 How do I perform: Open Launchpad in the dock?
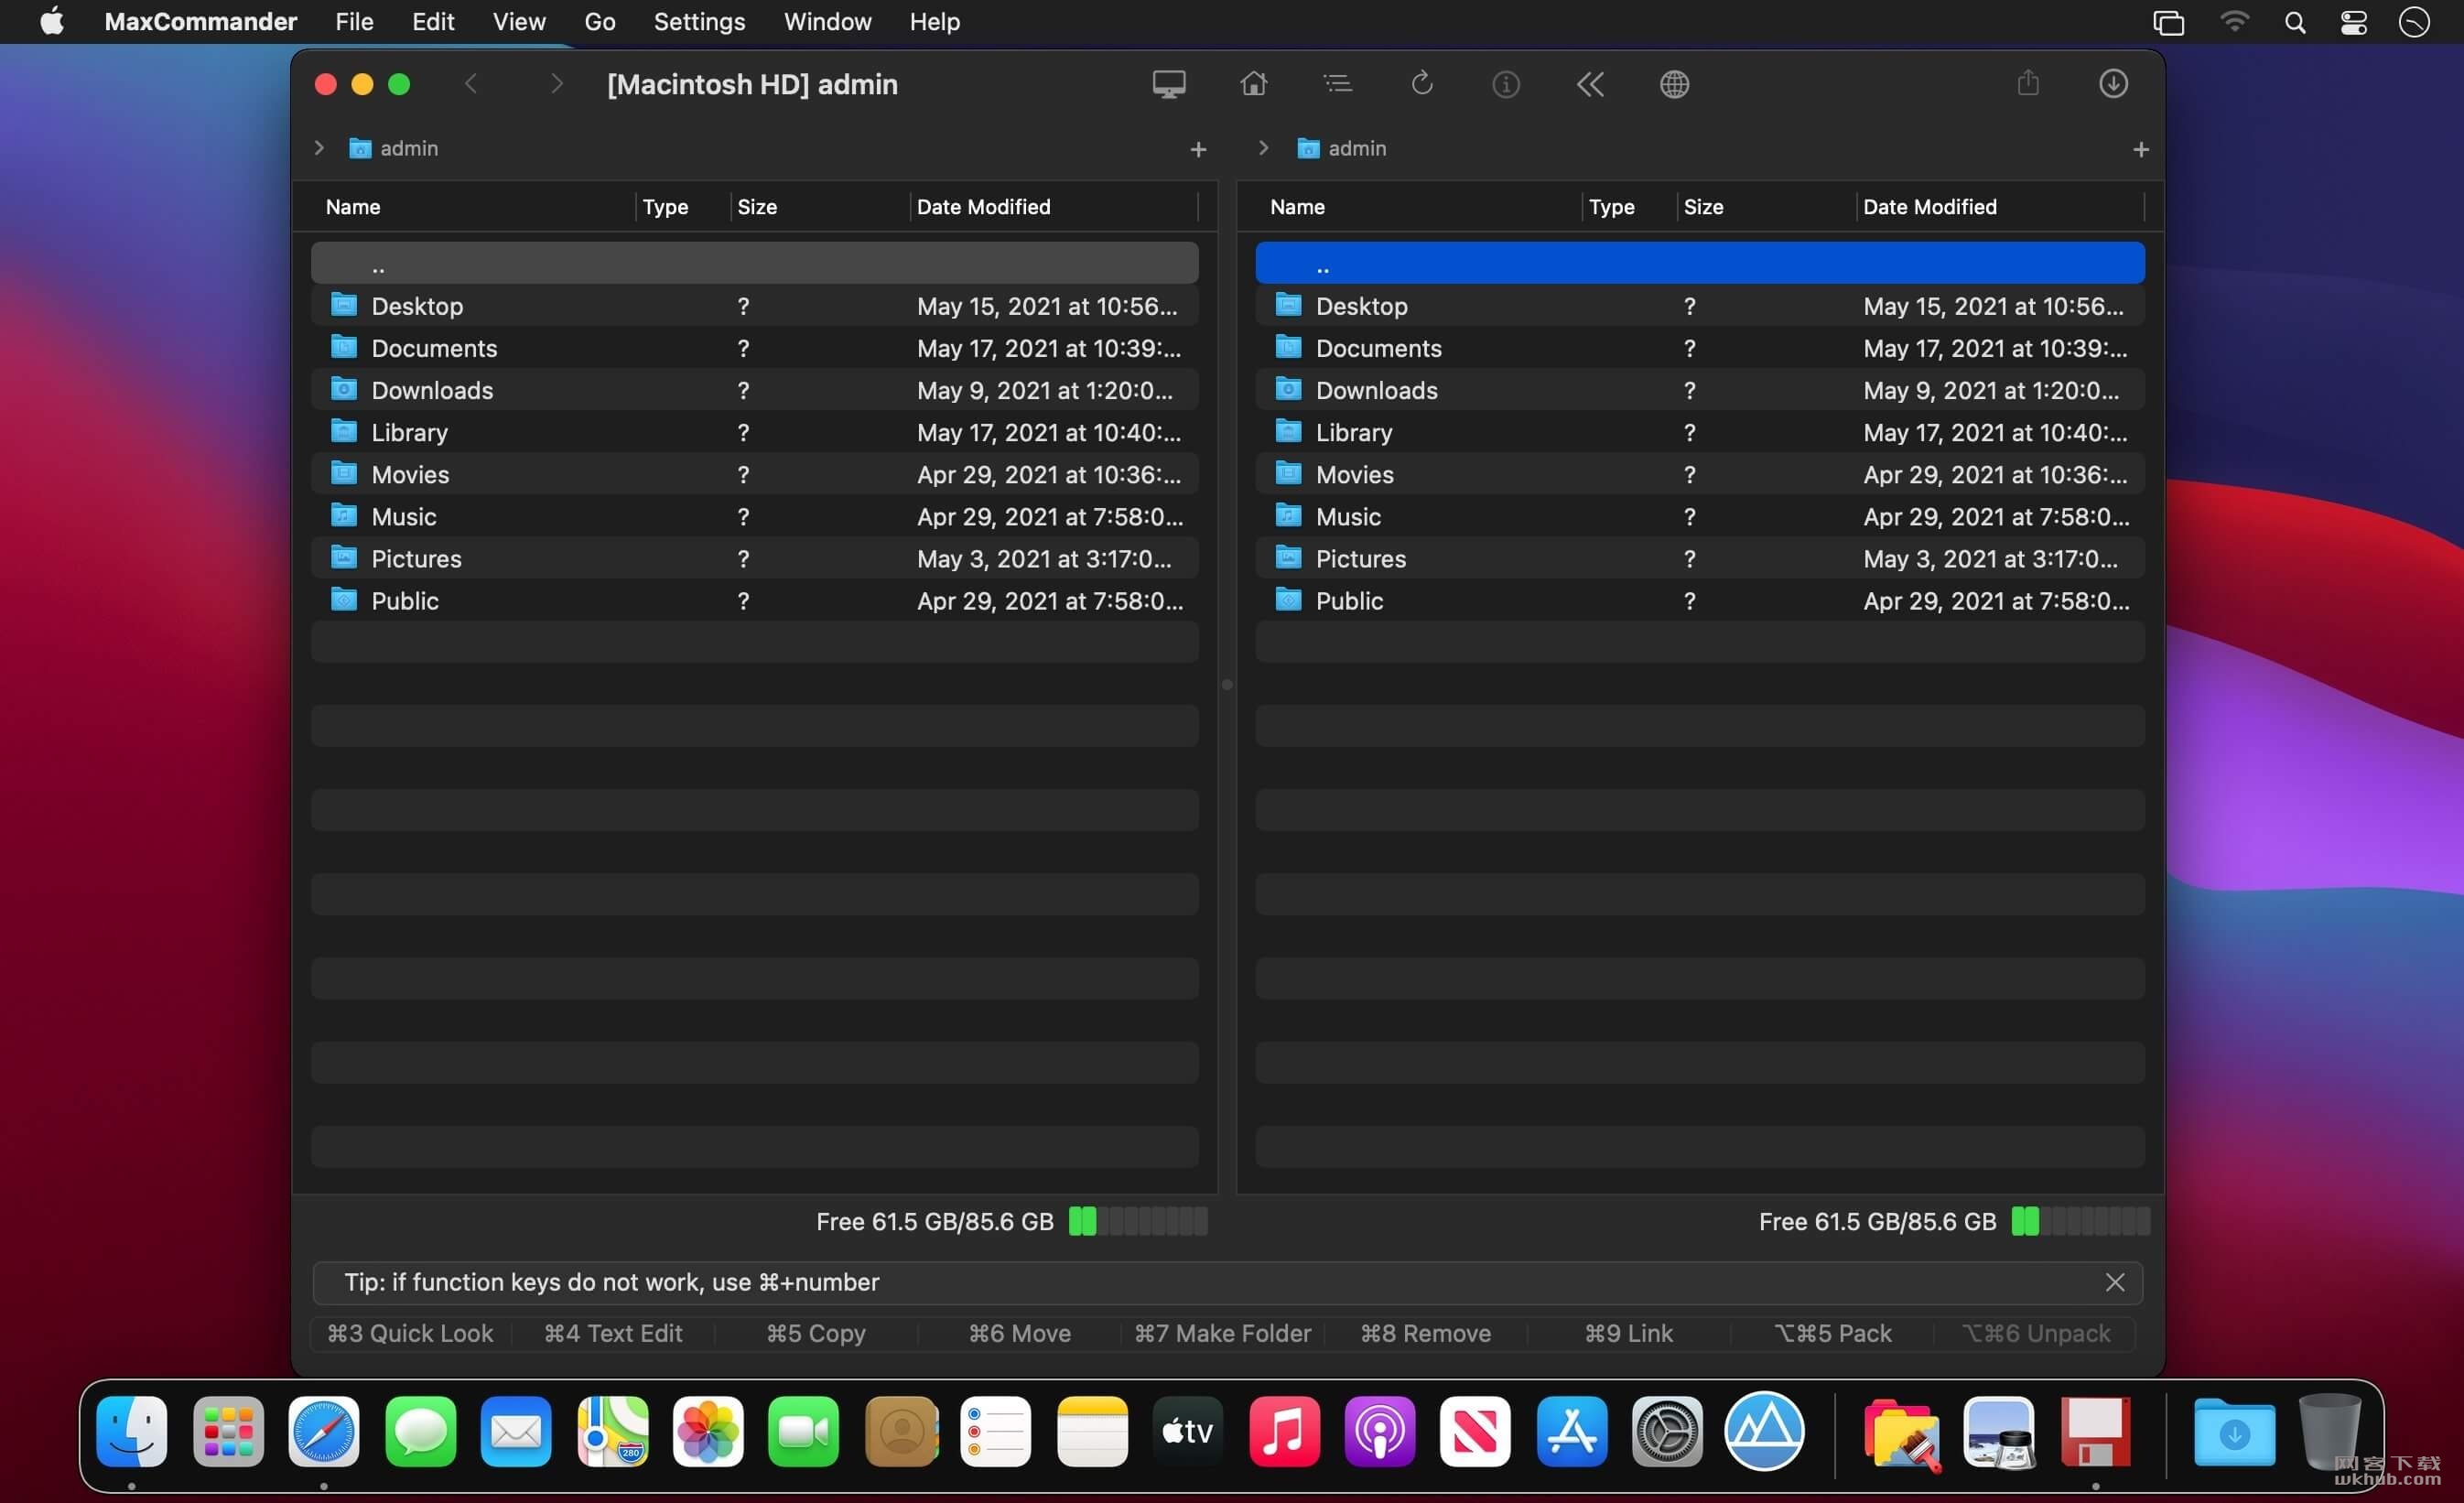228,1431
